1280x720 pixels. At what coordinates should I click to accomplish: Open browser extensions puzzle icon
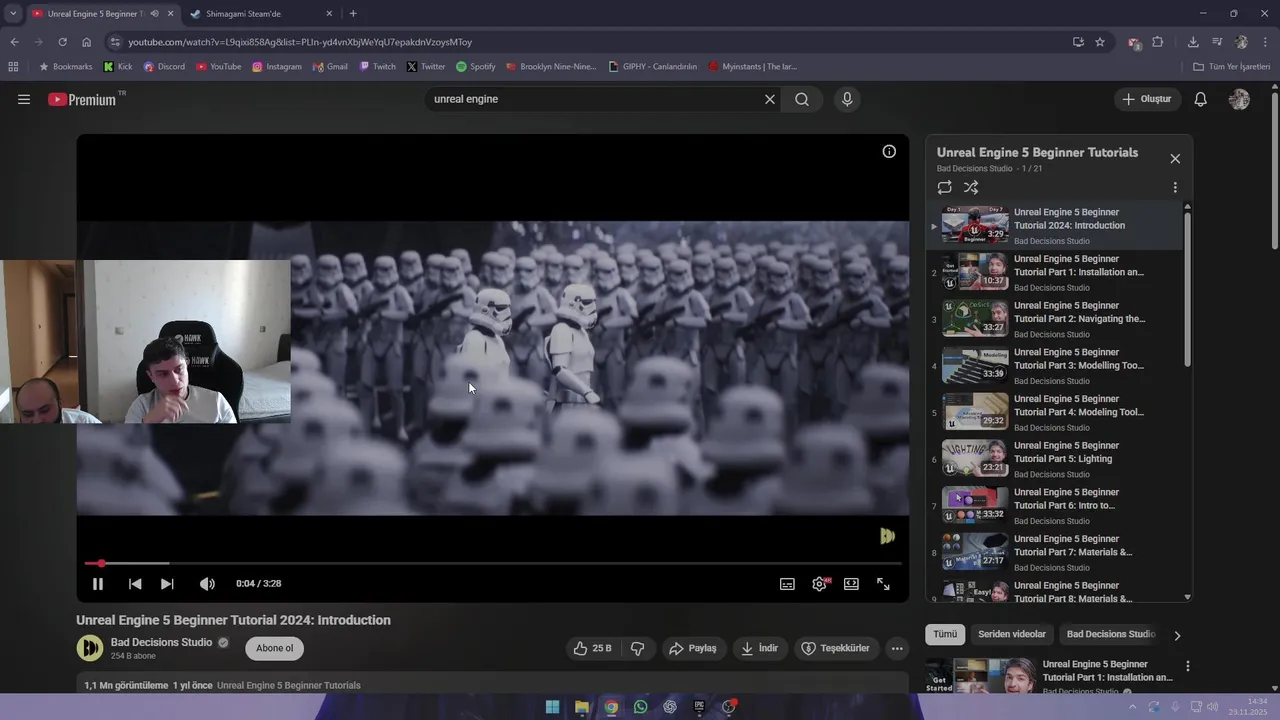[x=1158, y=42]
